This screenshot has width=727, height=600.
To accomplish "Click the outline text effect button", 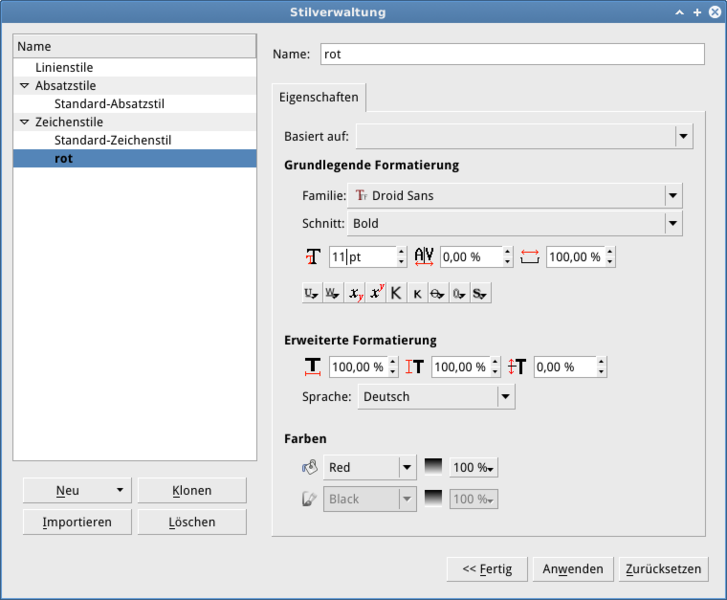I will pos(459,293).
